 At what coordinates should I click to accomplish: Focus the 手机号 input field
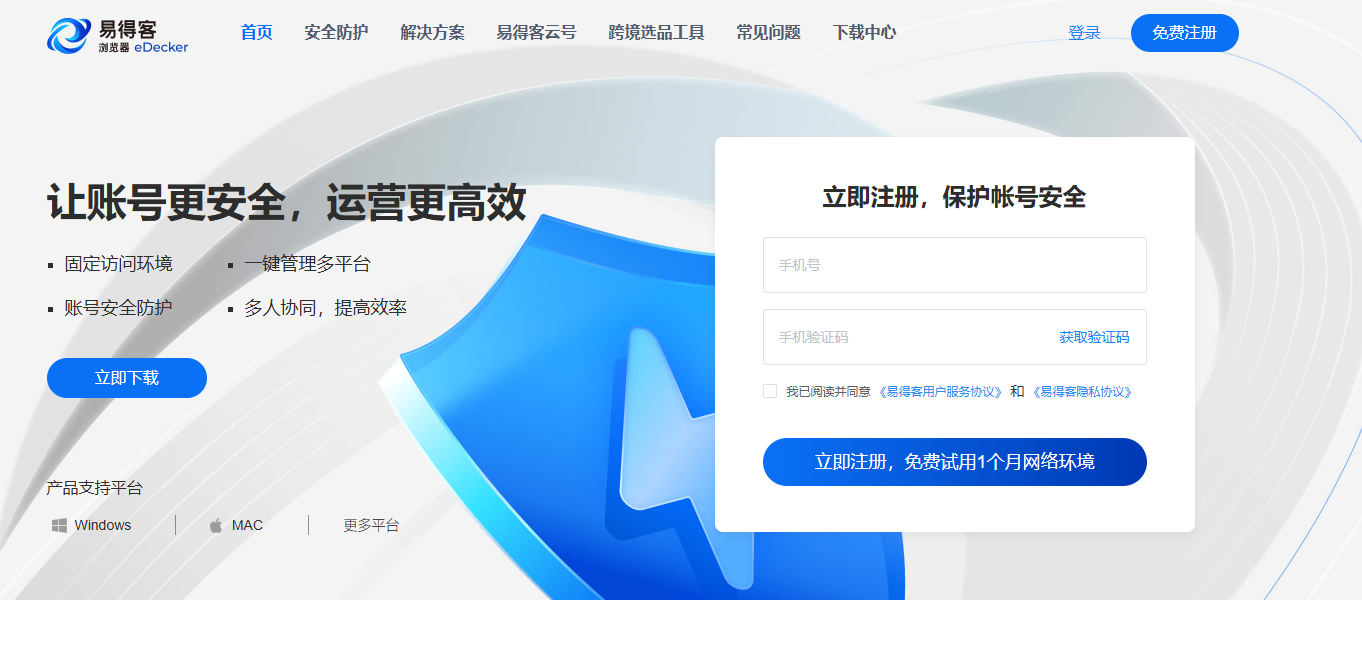(955, 265)
